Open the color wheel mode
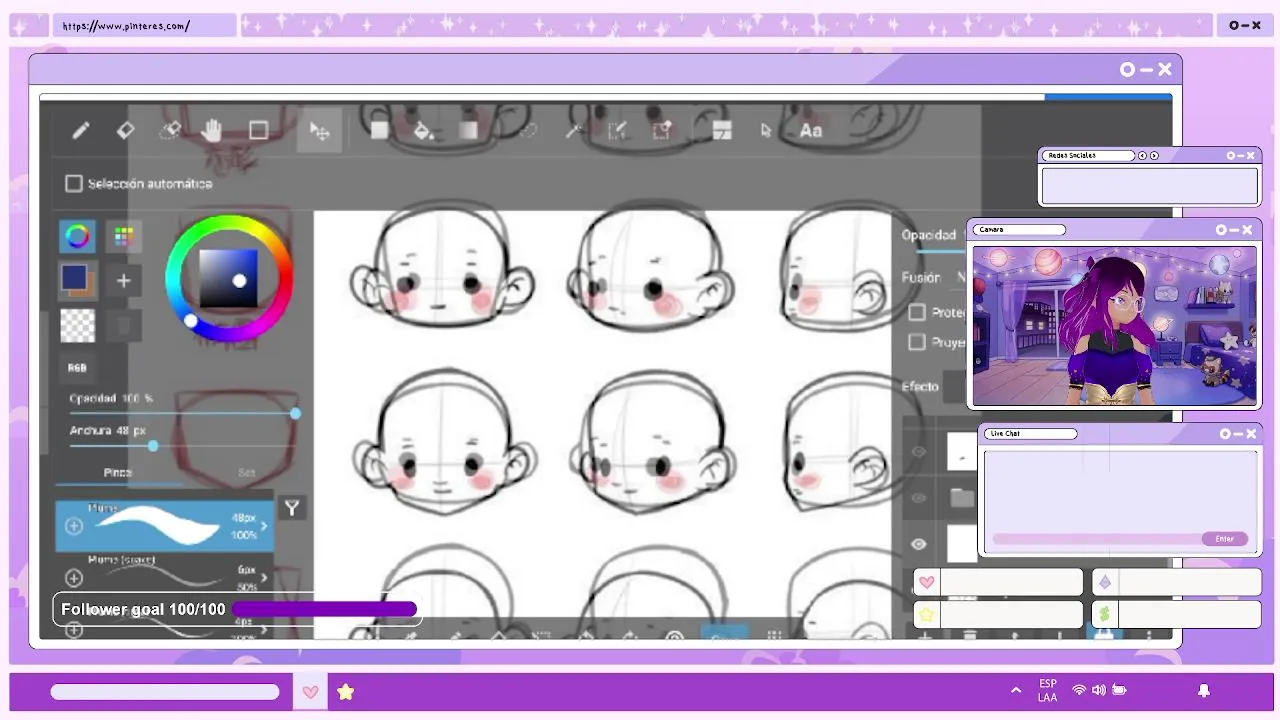1280x720 pixels. click(77, 236)
